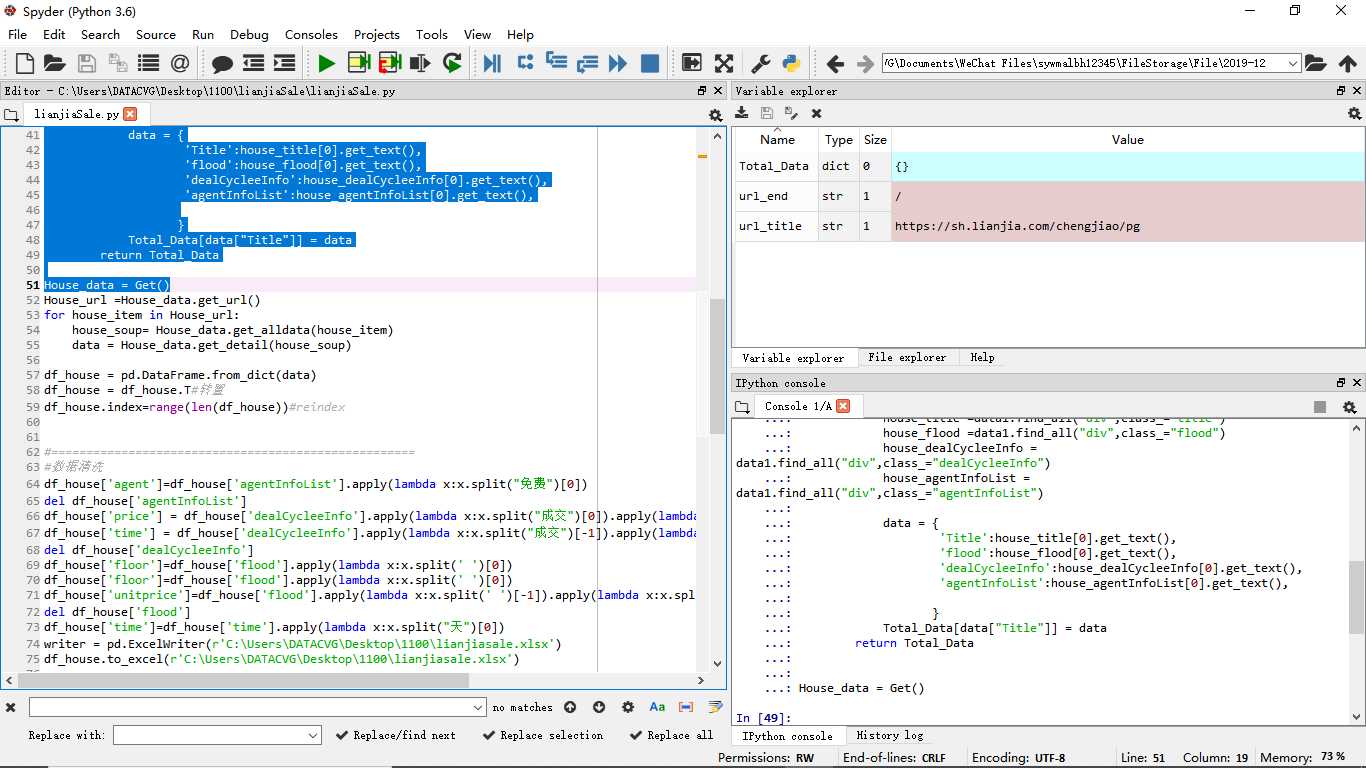Remove all variables in Variable explorer
Viewport: 1366px width, 768px height.
pyautogui.click(x=817, y=113)
